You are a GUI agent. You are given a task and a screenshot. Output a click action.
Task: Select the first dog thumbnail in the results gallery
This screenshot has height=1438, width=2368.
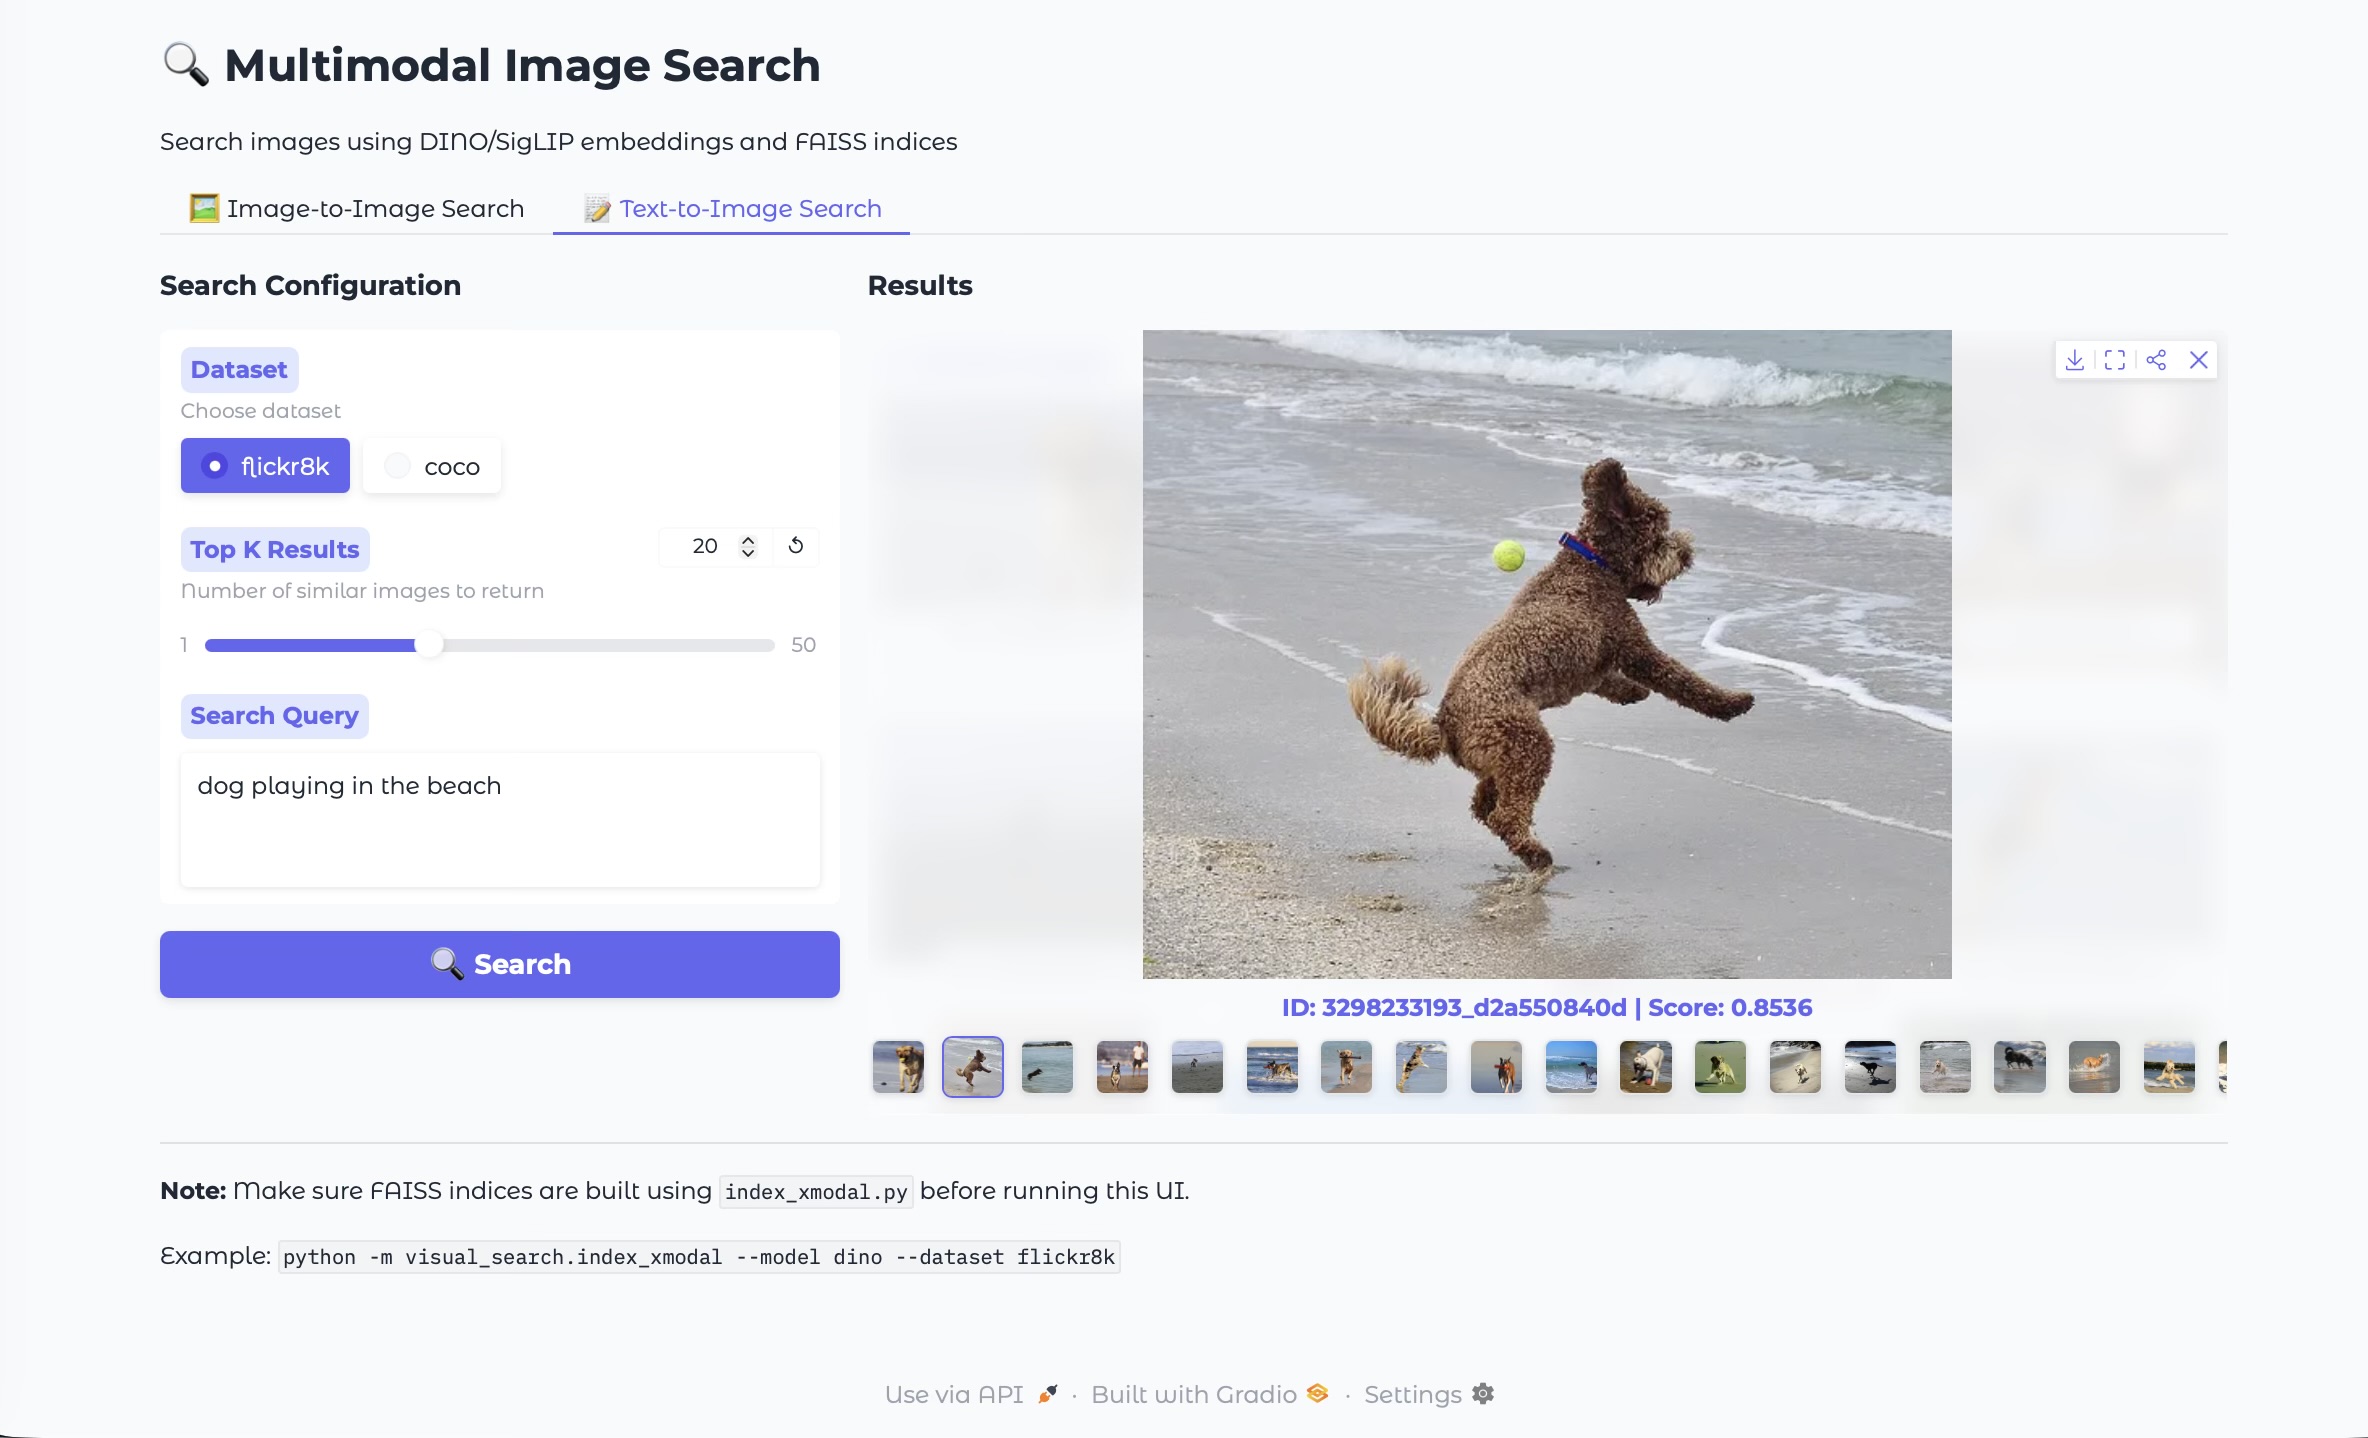[896, 1067]
